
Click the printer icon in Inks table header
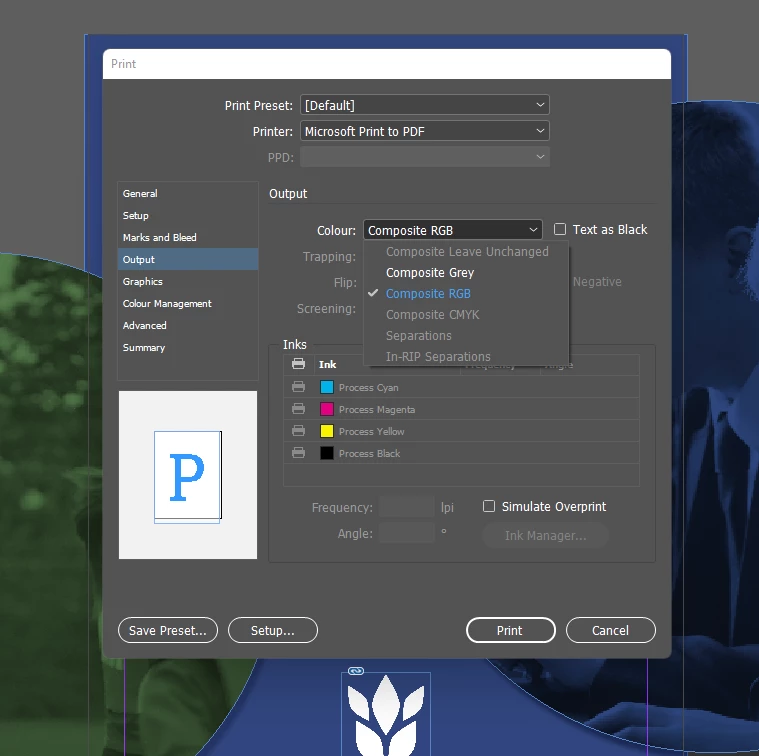click(298, 364)
